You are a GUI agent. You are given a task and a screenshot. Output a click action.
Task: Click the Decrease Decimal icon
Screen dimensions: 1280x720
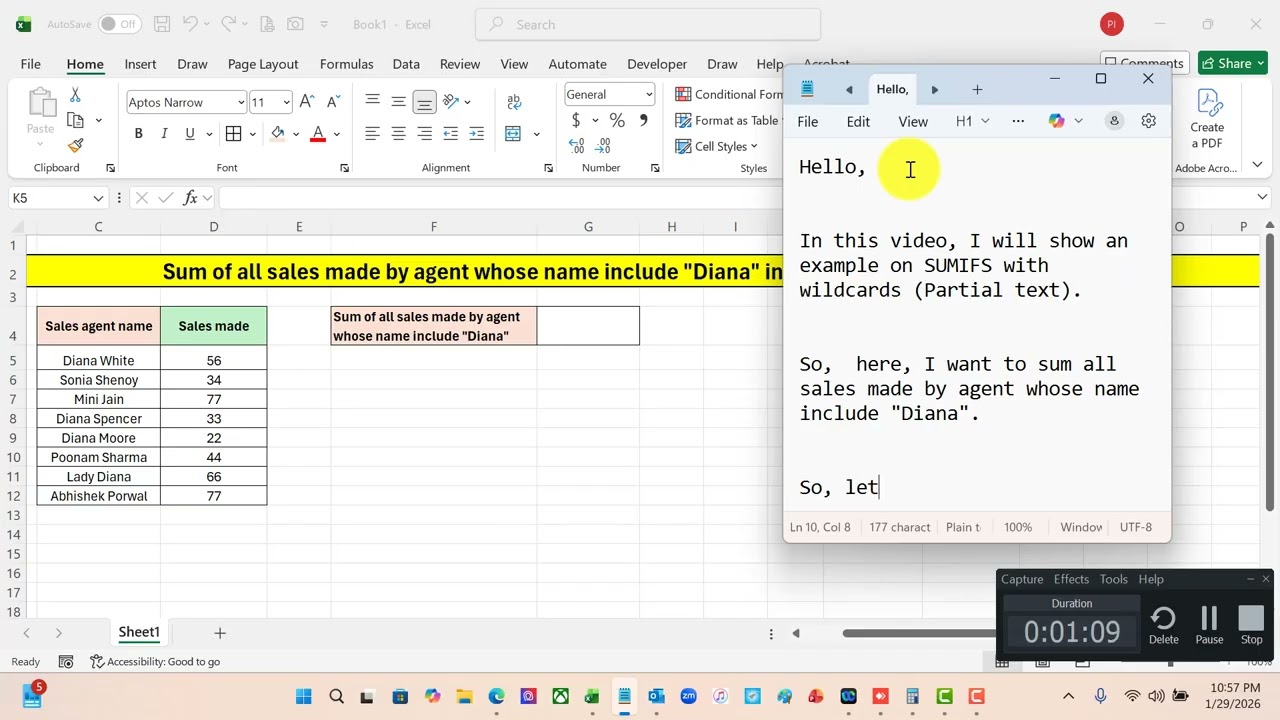click(x=603, y=146)
